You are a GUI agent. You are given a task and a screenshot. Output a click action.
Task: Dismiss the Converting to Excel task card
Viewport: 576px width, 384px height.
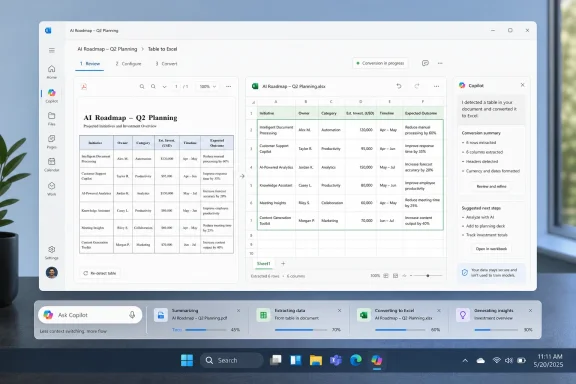(438, 311)
